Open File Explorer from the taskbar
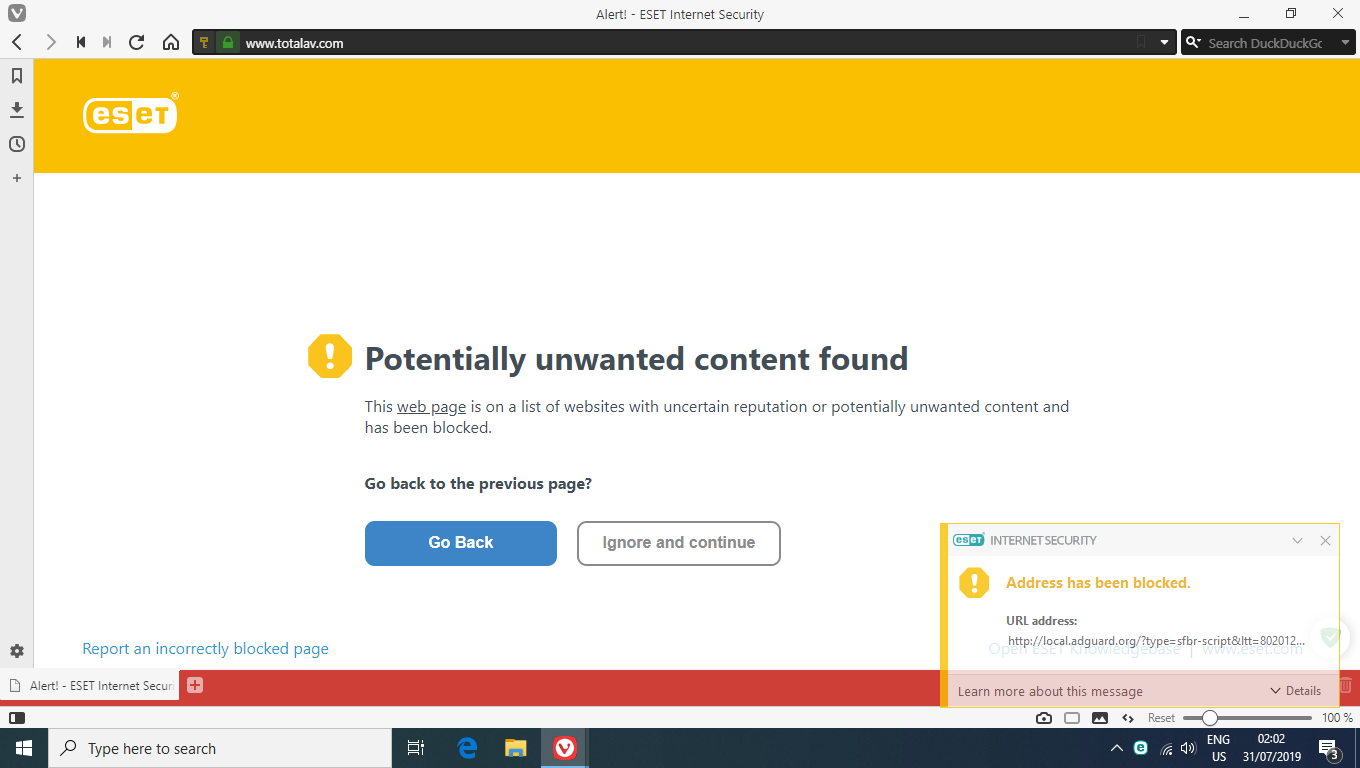This screenshot has width=1360, height=768. tap(515, 748)
